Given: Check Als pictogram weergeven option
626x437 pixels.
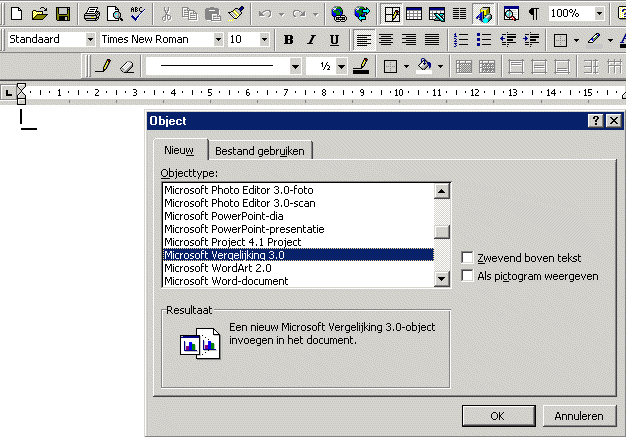Looking at the screenshot, I should point(467,276).
